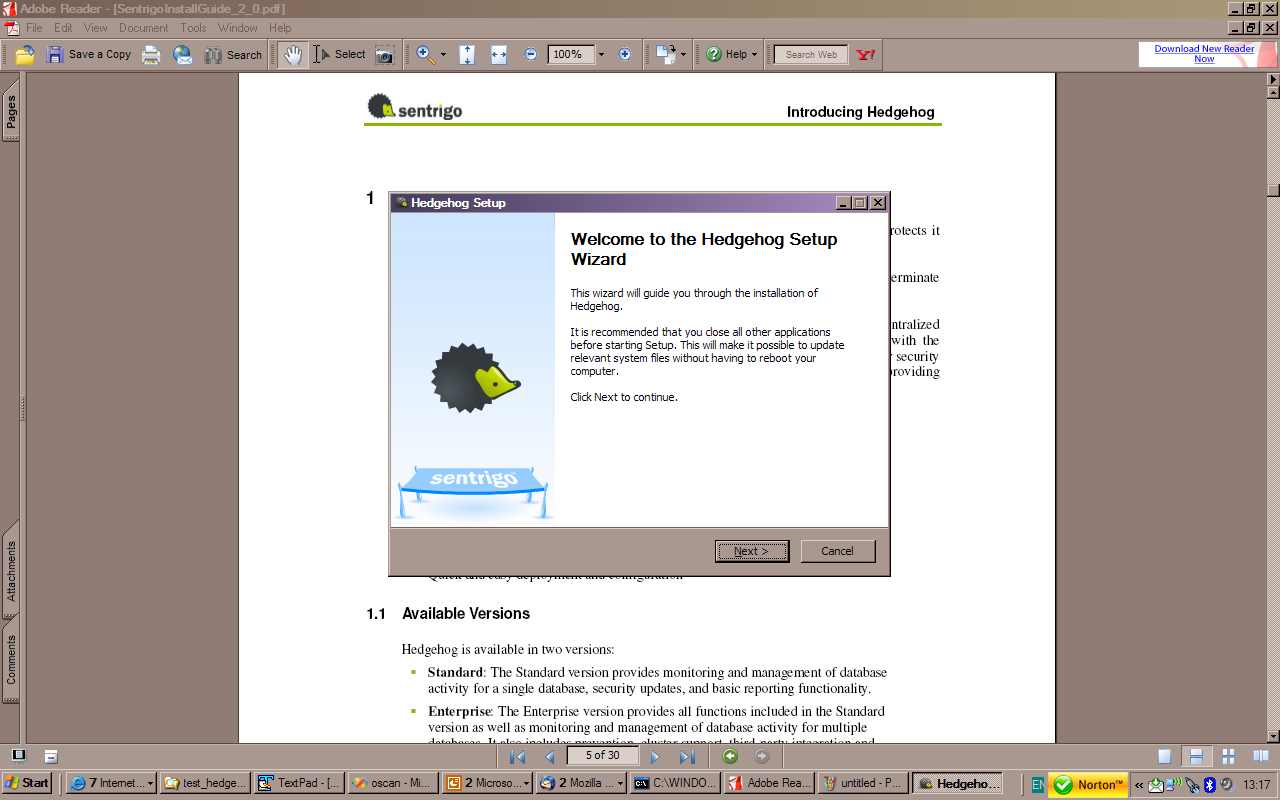Switch to Continuous Facing layout

[1229, 757]
